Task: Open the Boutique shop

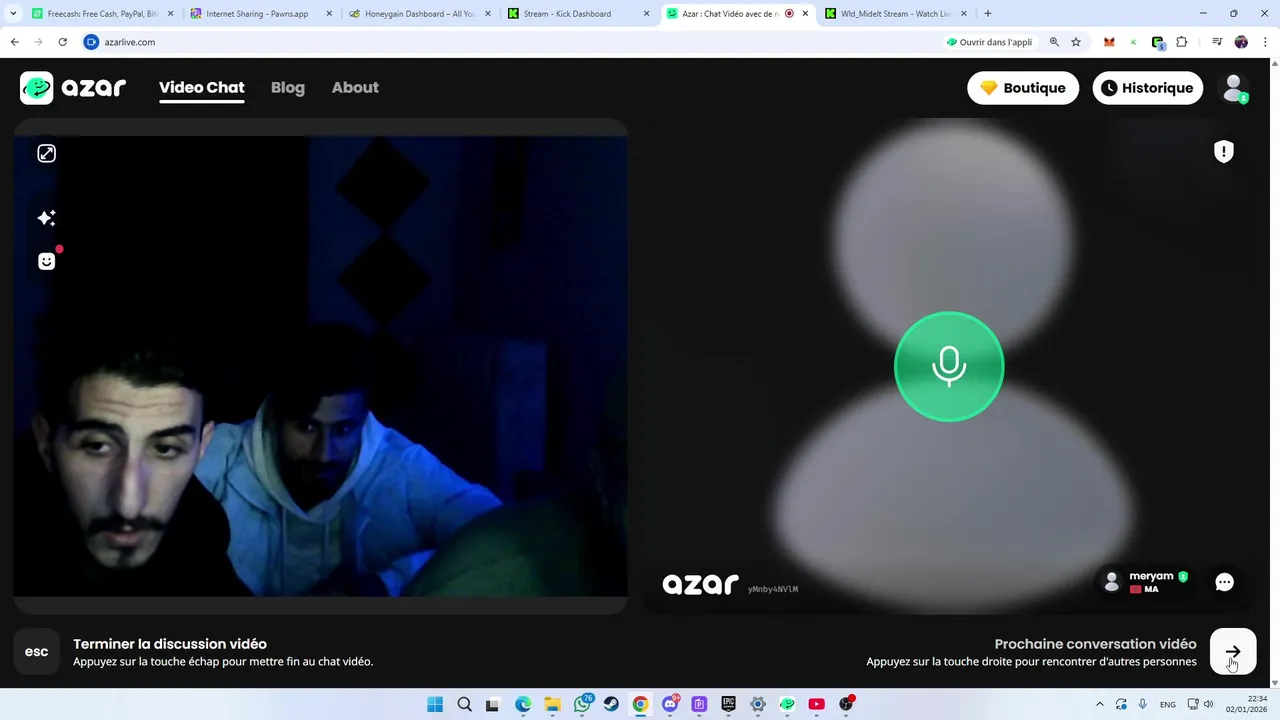Action: [1023, 88]
